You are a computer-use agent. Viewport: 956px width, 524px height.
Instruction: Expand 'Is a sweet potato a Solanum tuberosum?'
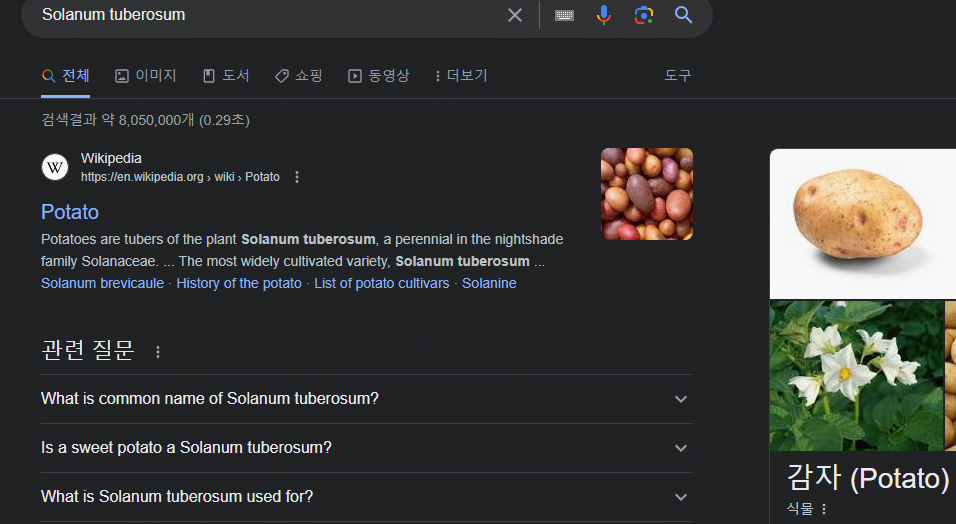tap(366, 448)
